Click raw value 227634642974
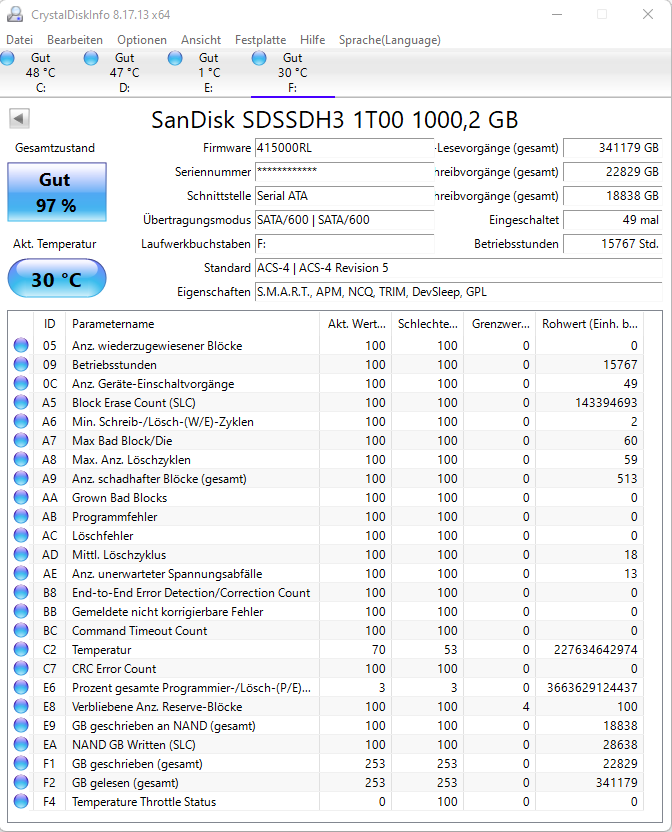Viewport: 672px width, 832px height. coord(596,649)
